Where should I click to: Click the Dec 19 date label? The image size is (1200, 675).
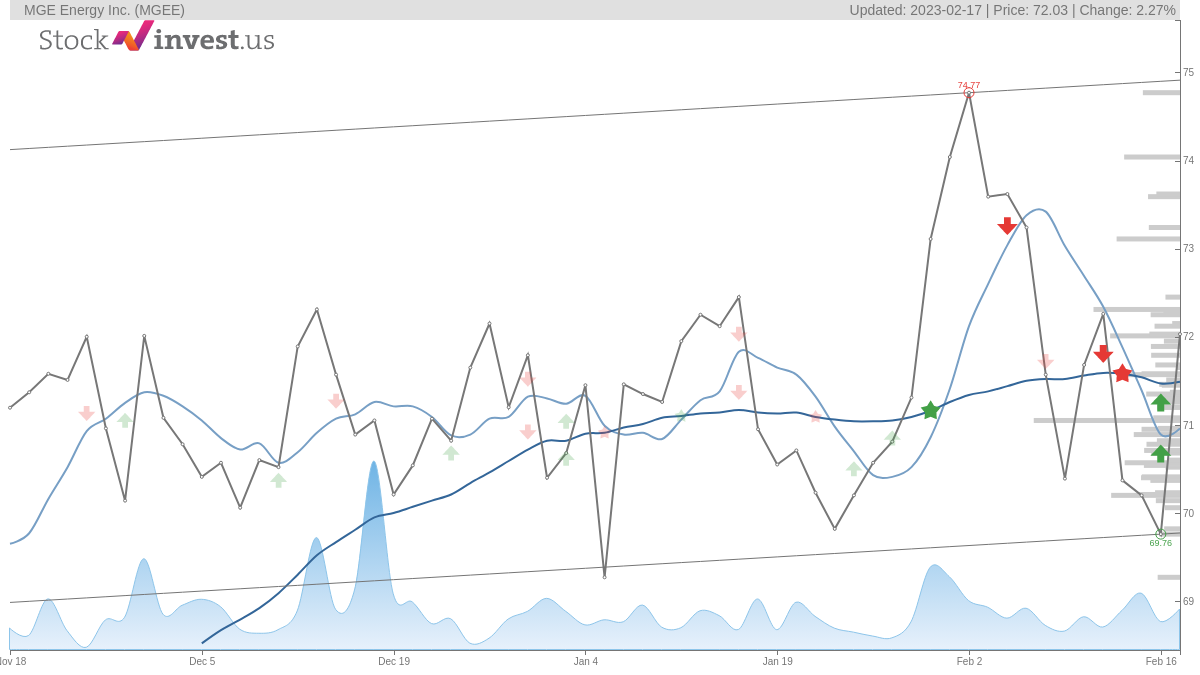pyautogui.click(x=394, y=661)
